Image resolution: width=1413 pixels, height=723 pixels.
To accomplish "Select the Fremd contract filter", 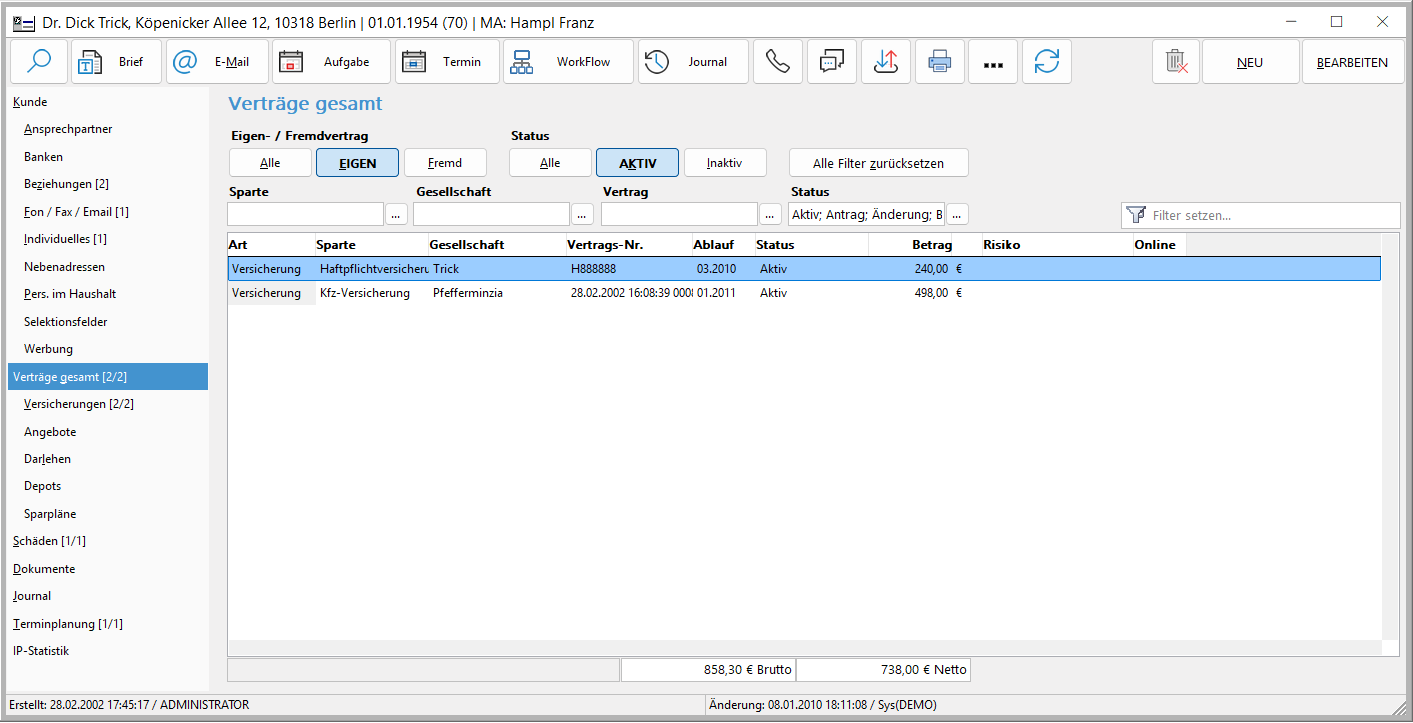I will pyautogui.click(x=445, y=163).
